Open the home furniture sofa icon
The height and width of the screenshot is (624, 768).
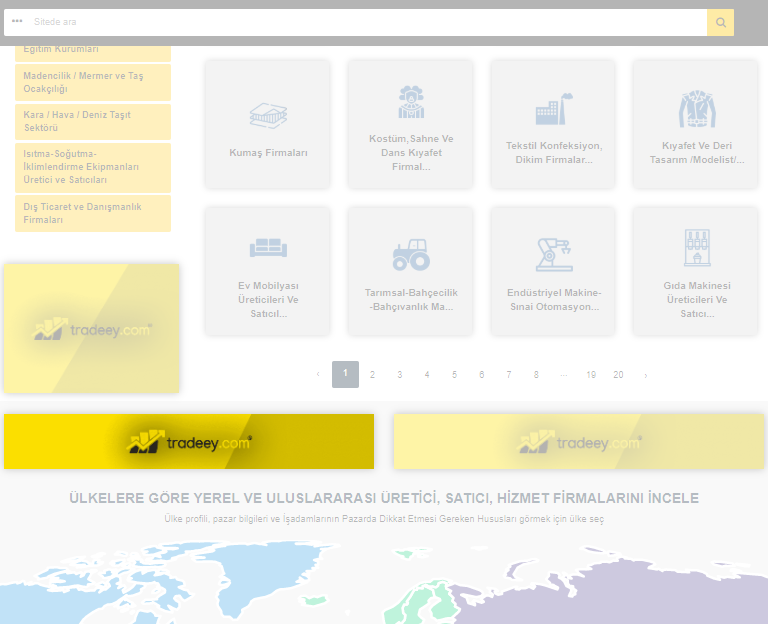[268, 247]
